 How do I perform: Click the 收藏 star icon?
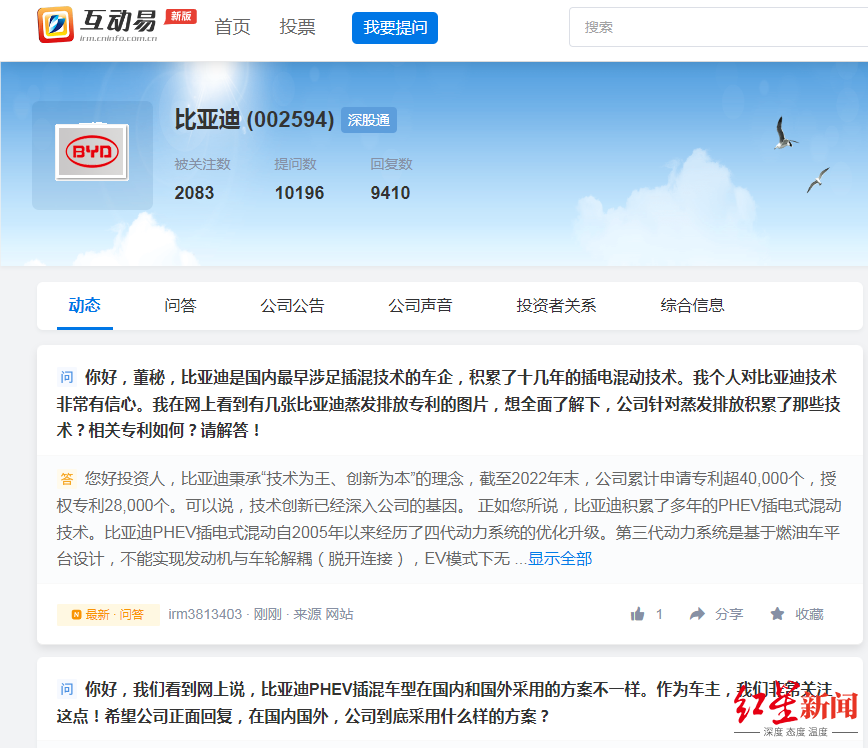coord(777,614)
